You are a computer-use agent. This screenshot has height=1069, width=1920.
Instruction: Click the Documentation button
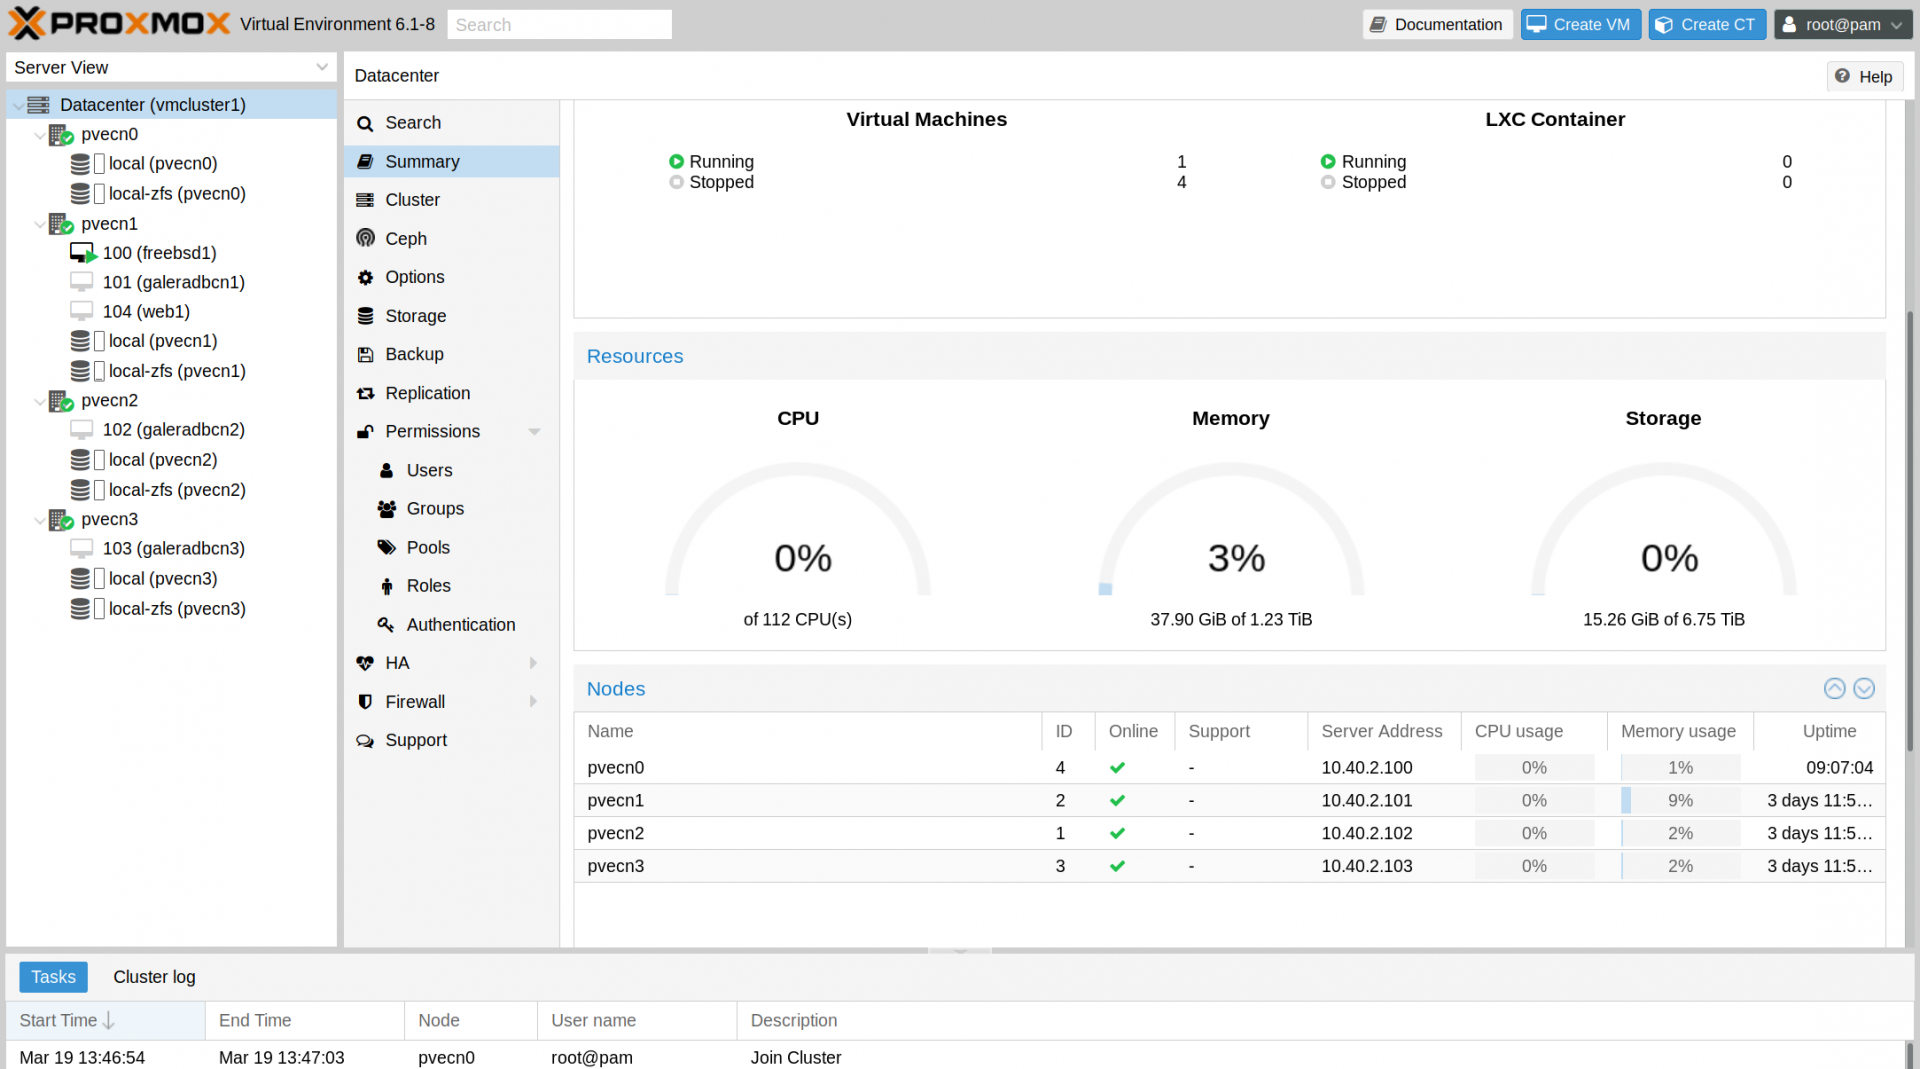pos(1437,24)
